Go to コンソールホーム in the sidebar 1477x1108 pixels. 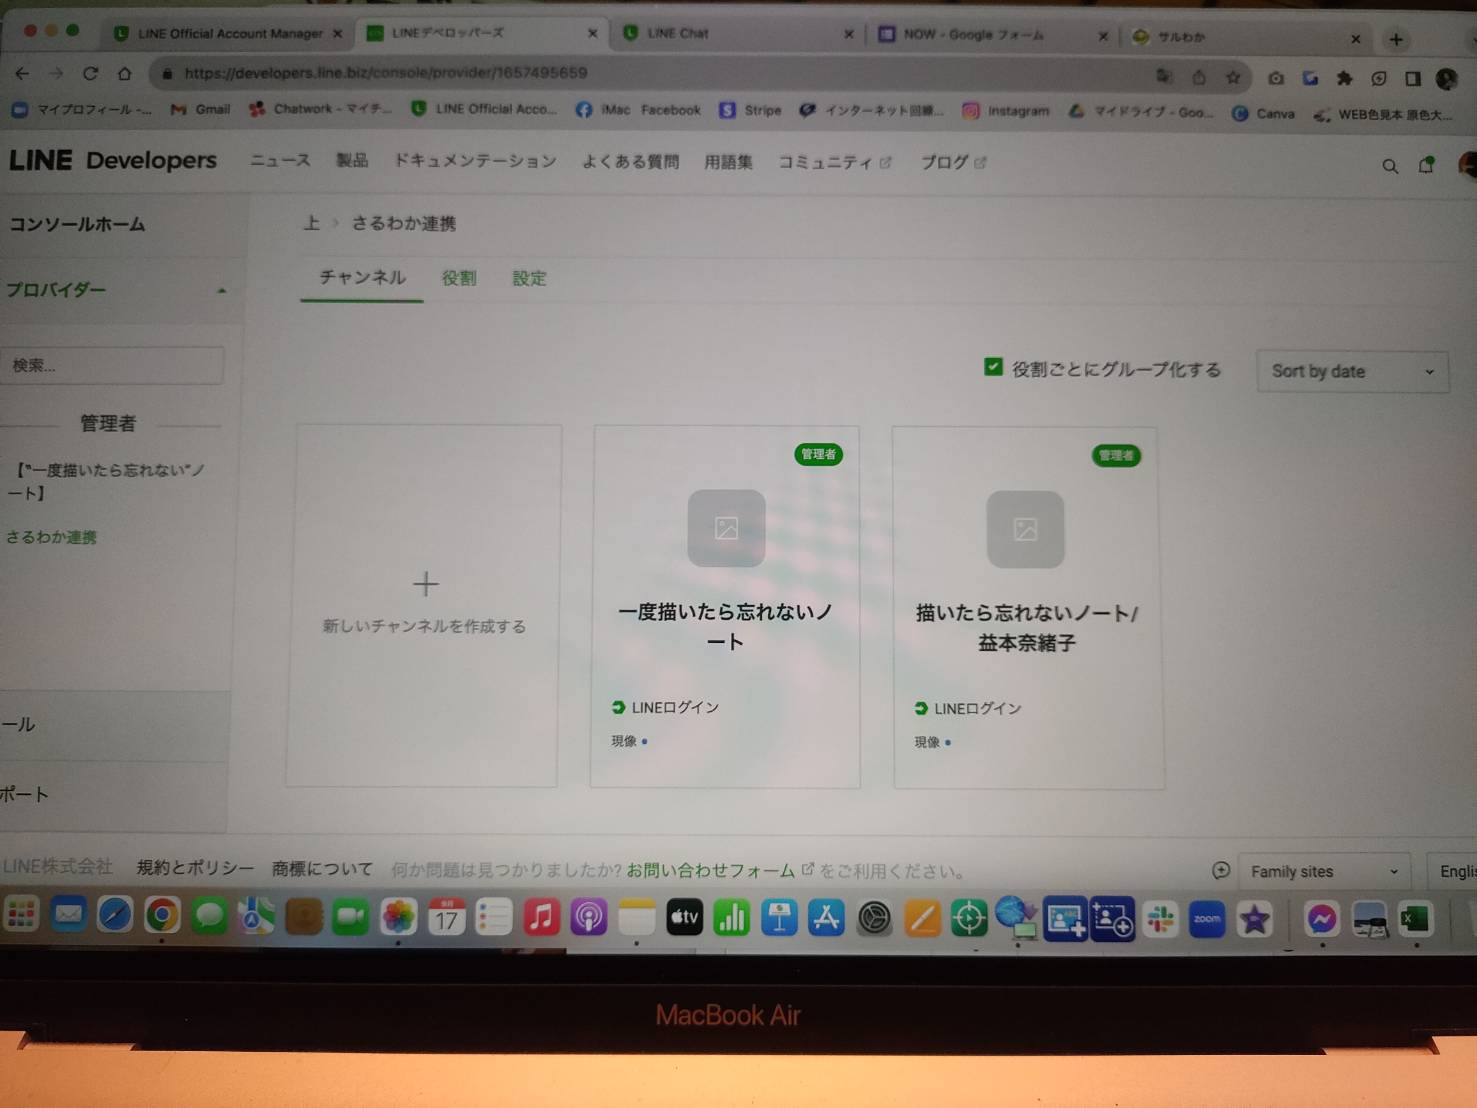tap(77, 224)
